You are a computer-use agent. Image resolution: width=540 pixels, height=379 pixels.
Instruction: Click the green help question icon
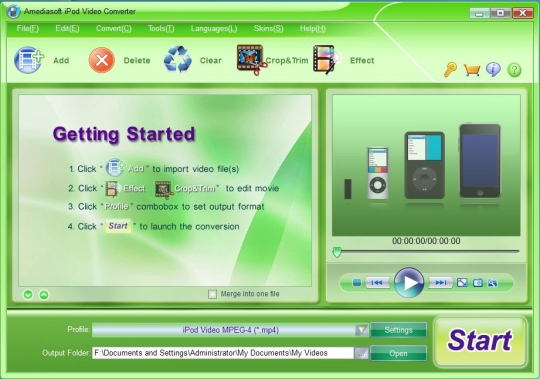click(x=514, y=70)
